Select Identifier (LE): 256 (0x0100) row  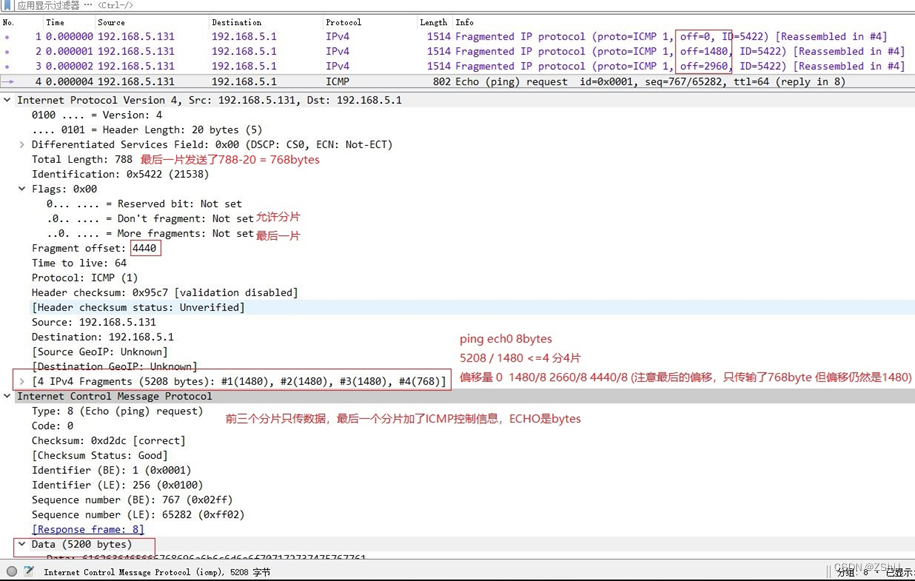pyautogui.click(x=117, y=485)
